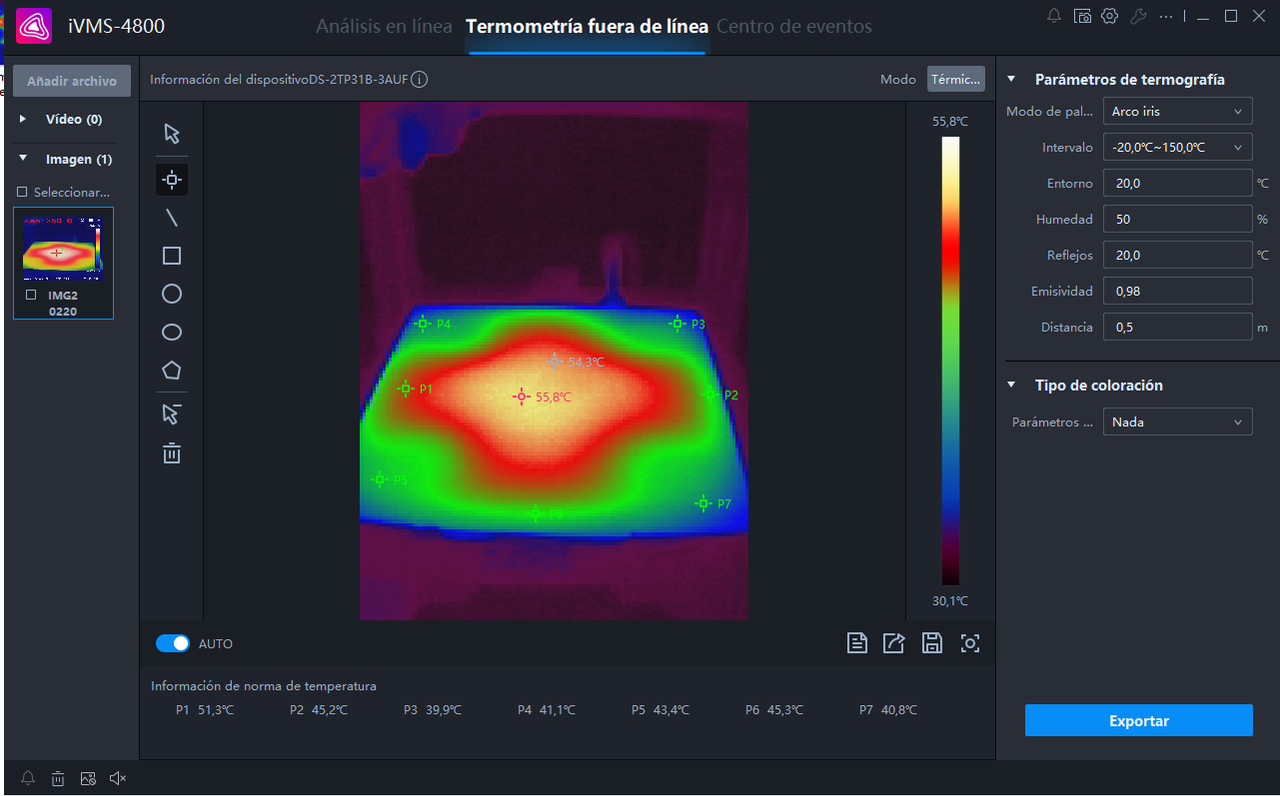Collapse the Imagen (1) tree section
Viewport: 1280px width, 796px height.
23,159
